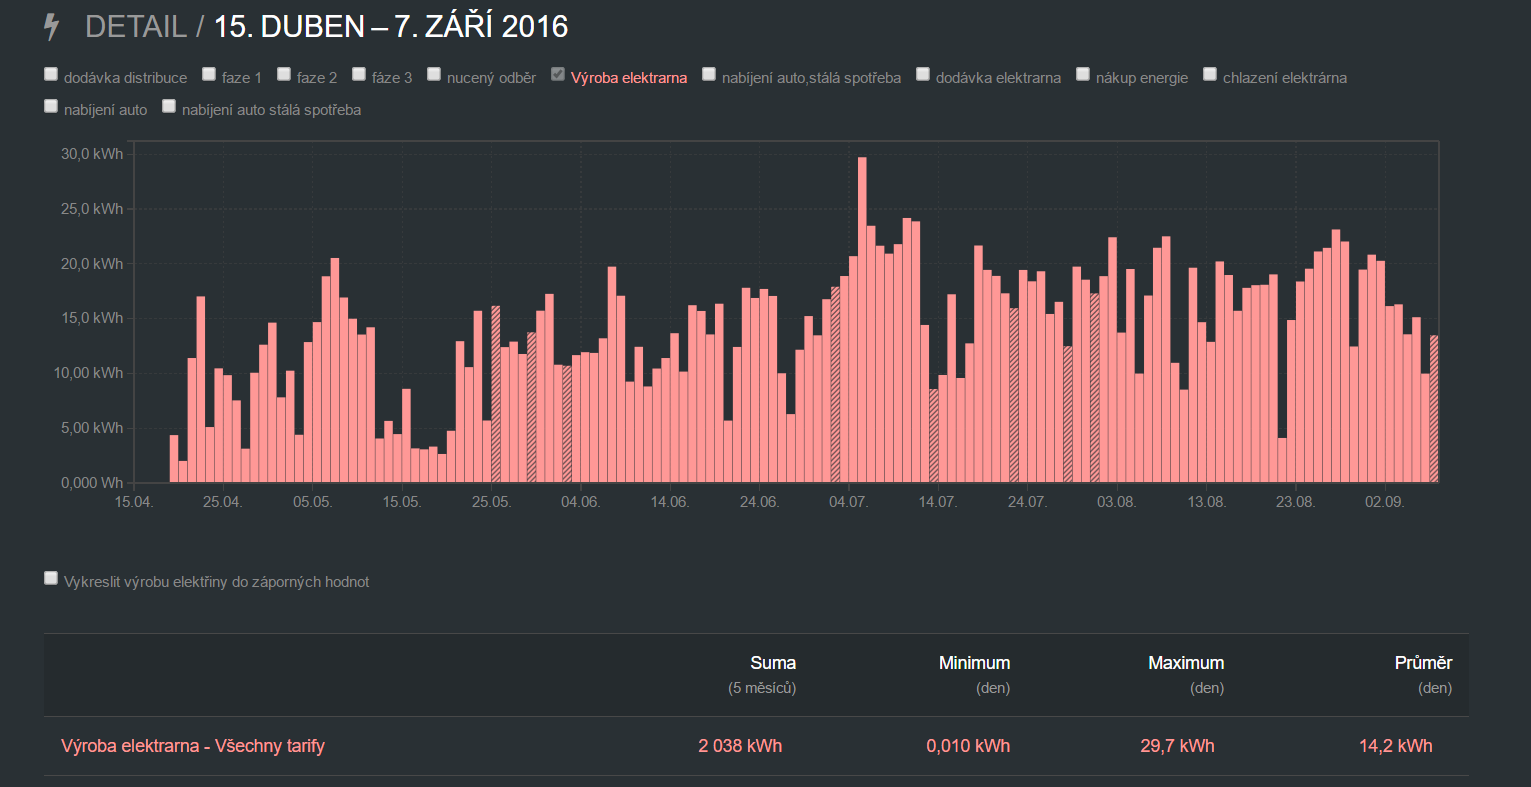Click the Průměr column header
1531x787 pixels.
coord(1423,663)
